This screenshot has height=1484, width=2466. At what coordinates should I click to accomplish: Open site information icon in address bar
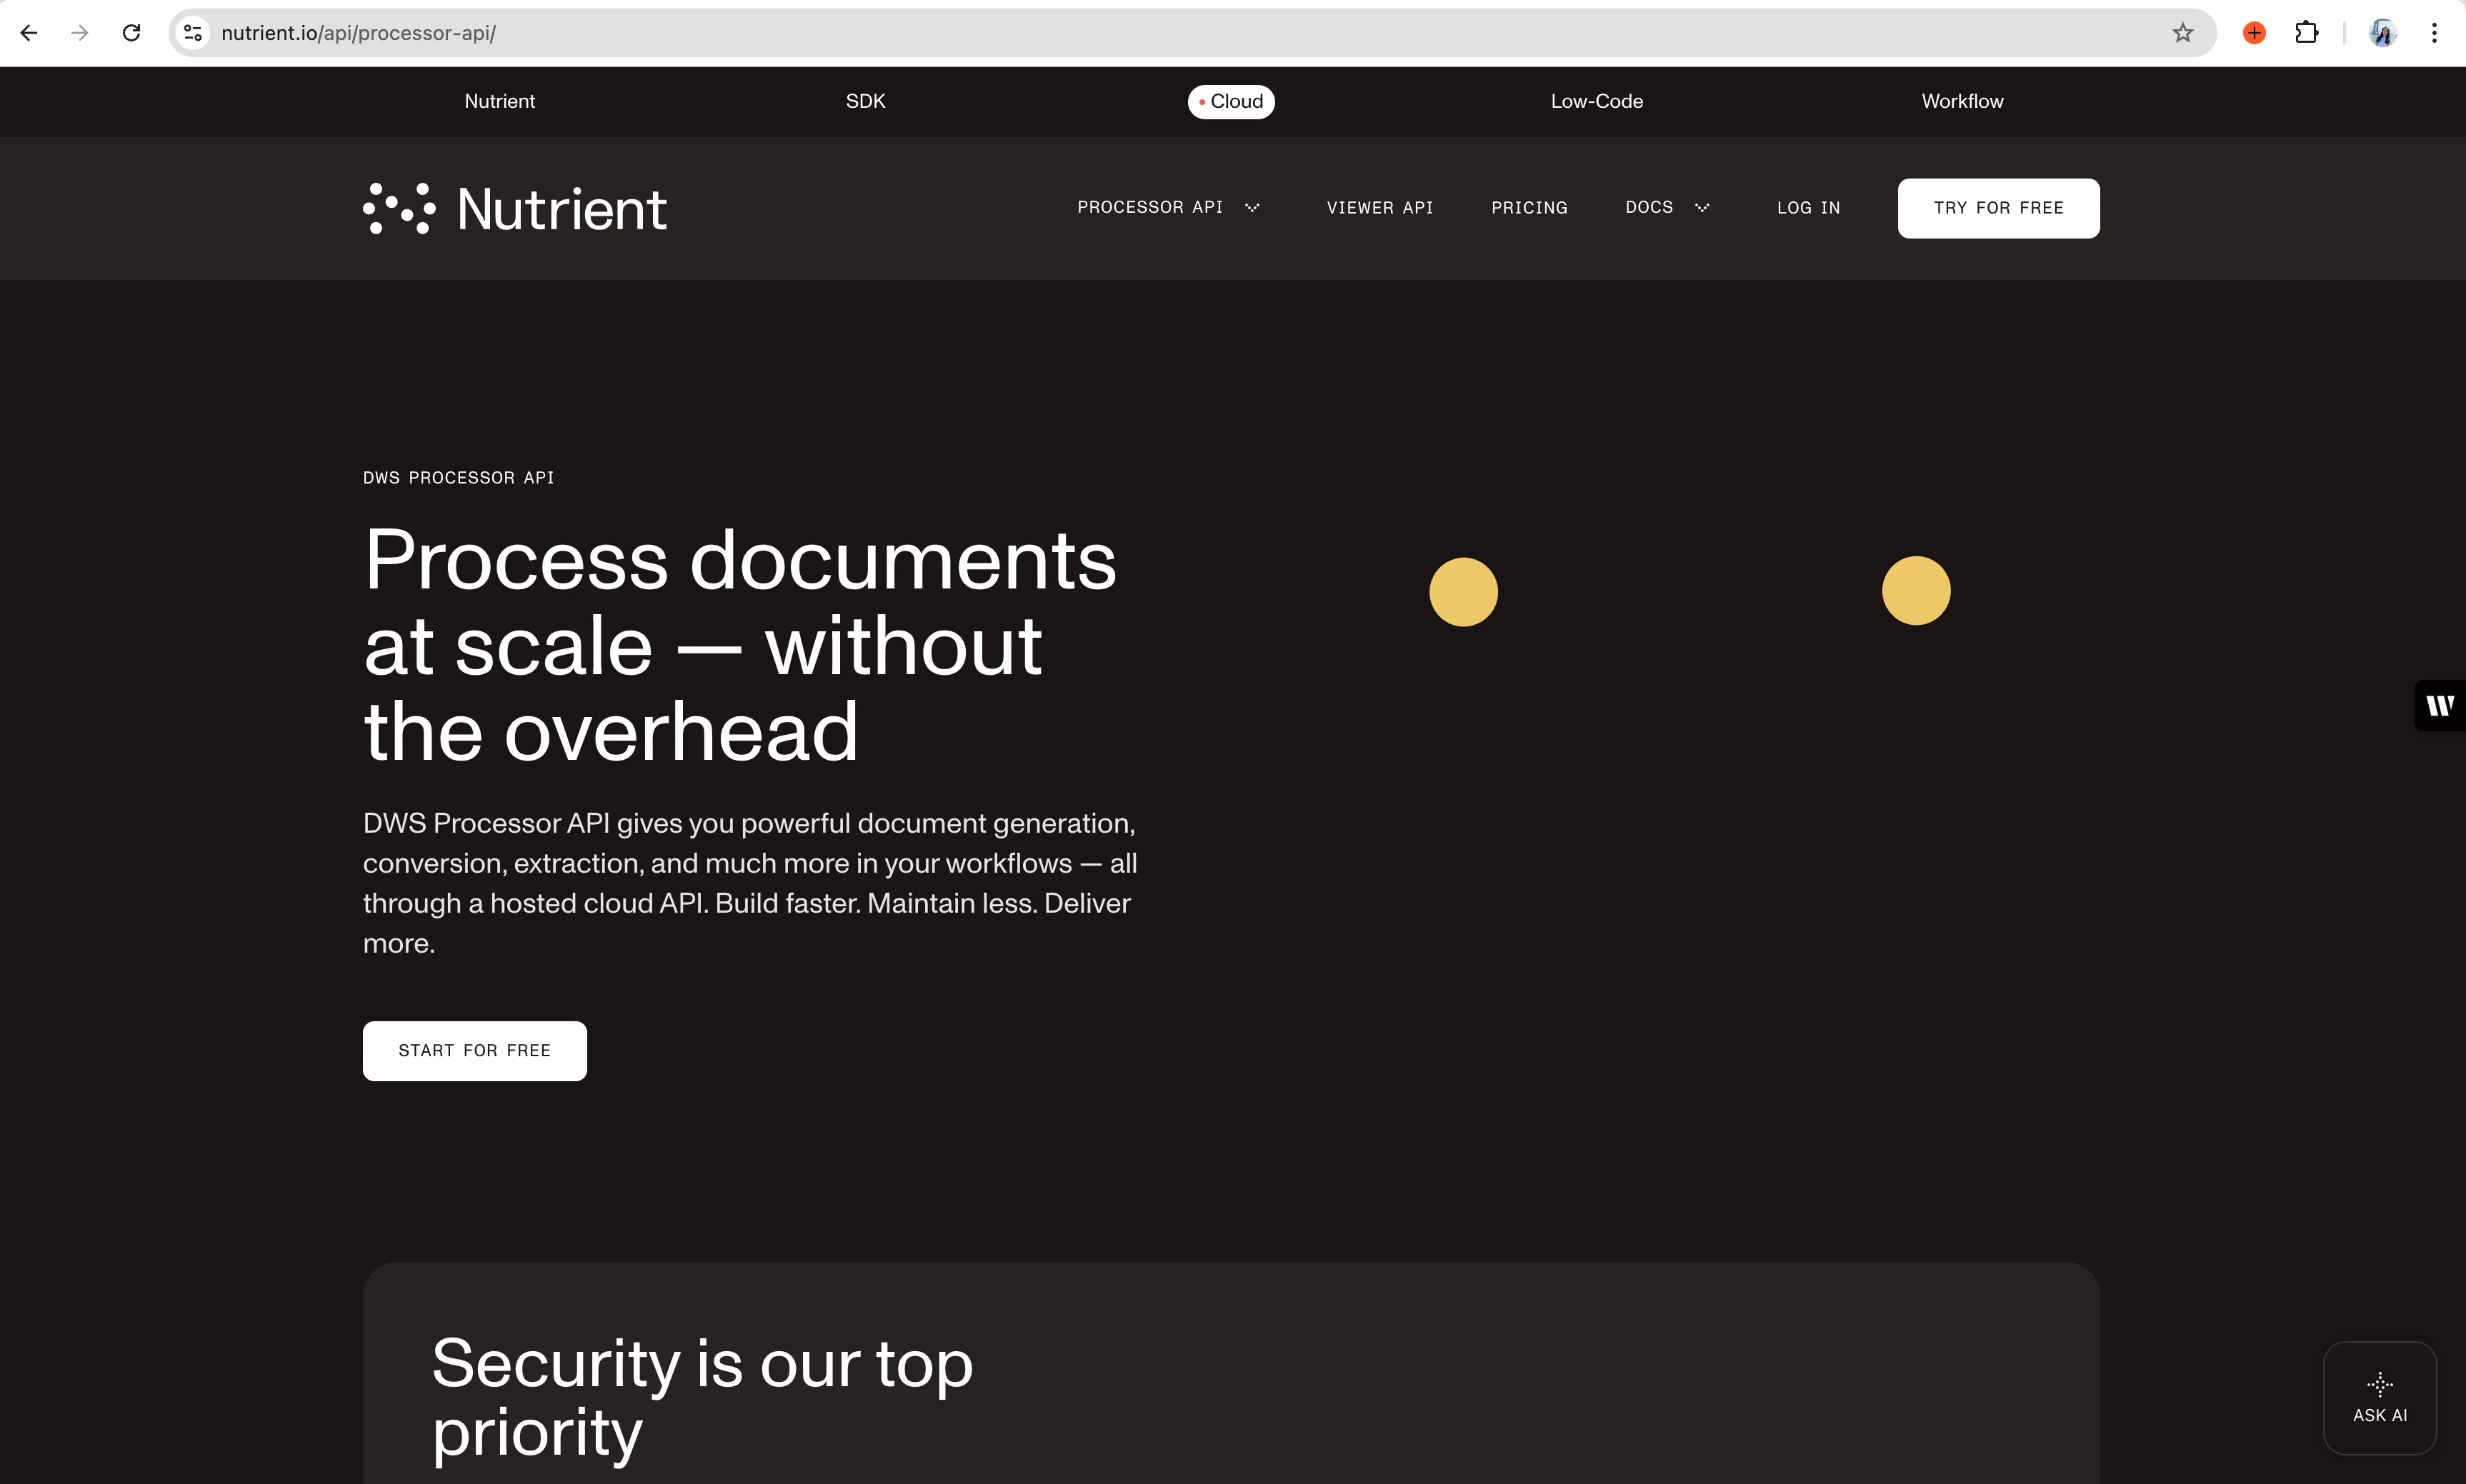click(193, 33)
